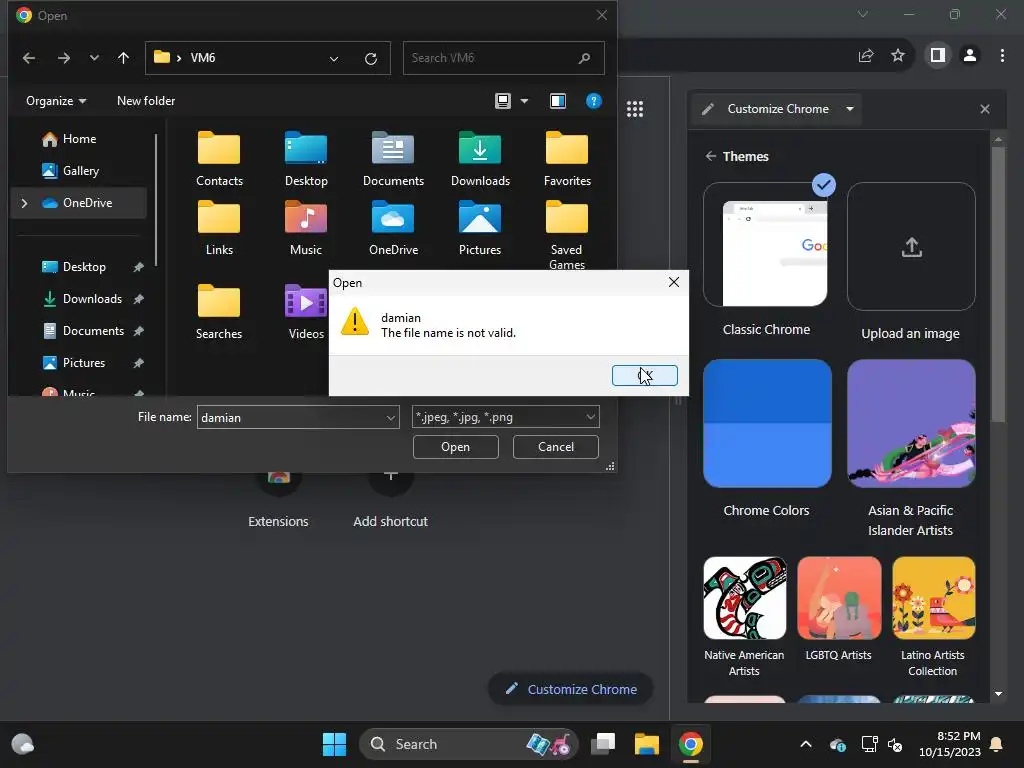Open the file type filter dropdown
This screenshot has height=768, width=1024.
[505, 417]
